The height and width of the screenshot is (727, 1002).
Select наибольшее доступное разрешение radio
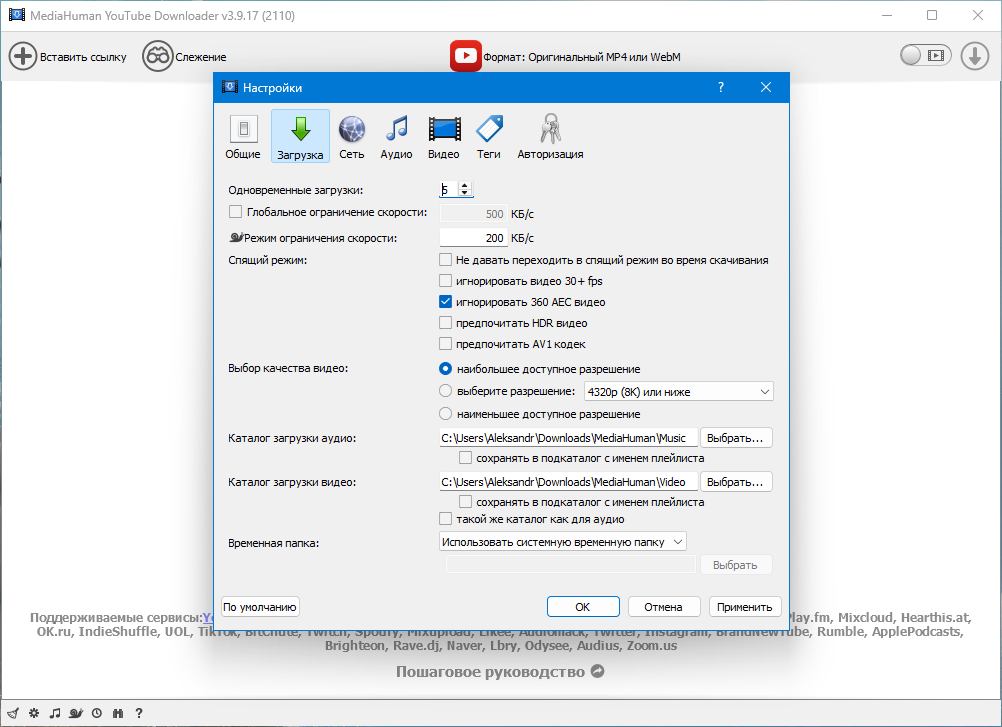pos(445,369)
